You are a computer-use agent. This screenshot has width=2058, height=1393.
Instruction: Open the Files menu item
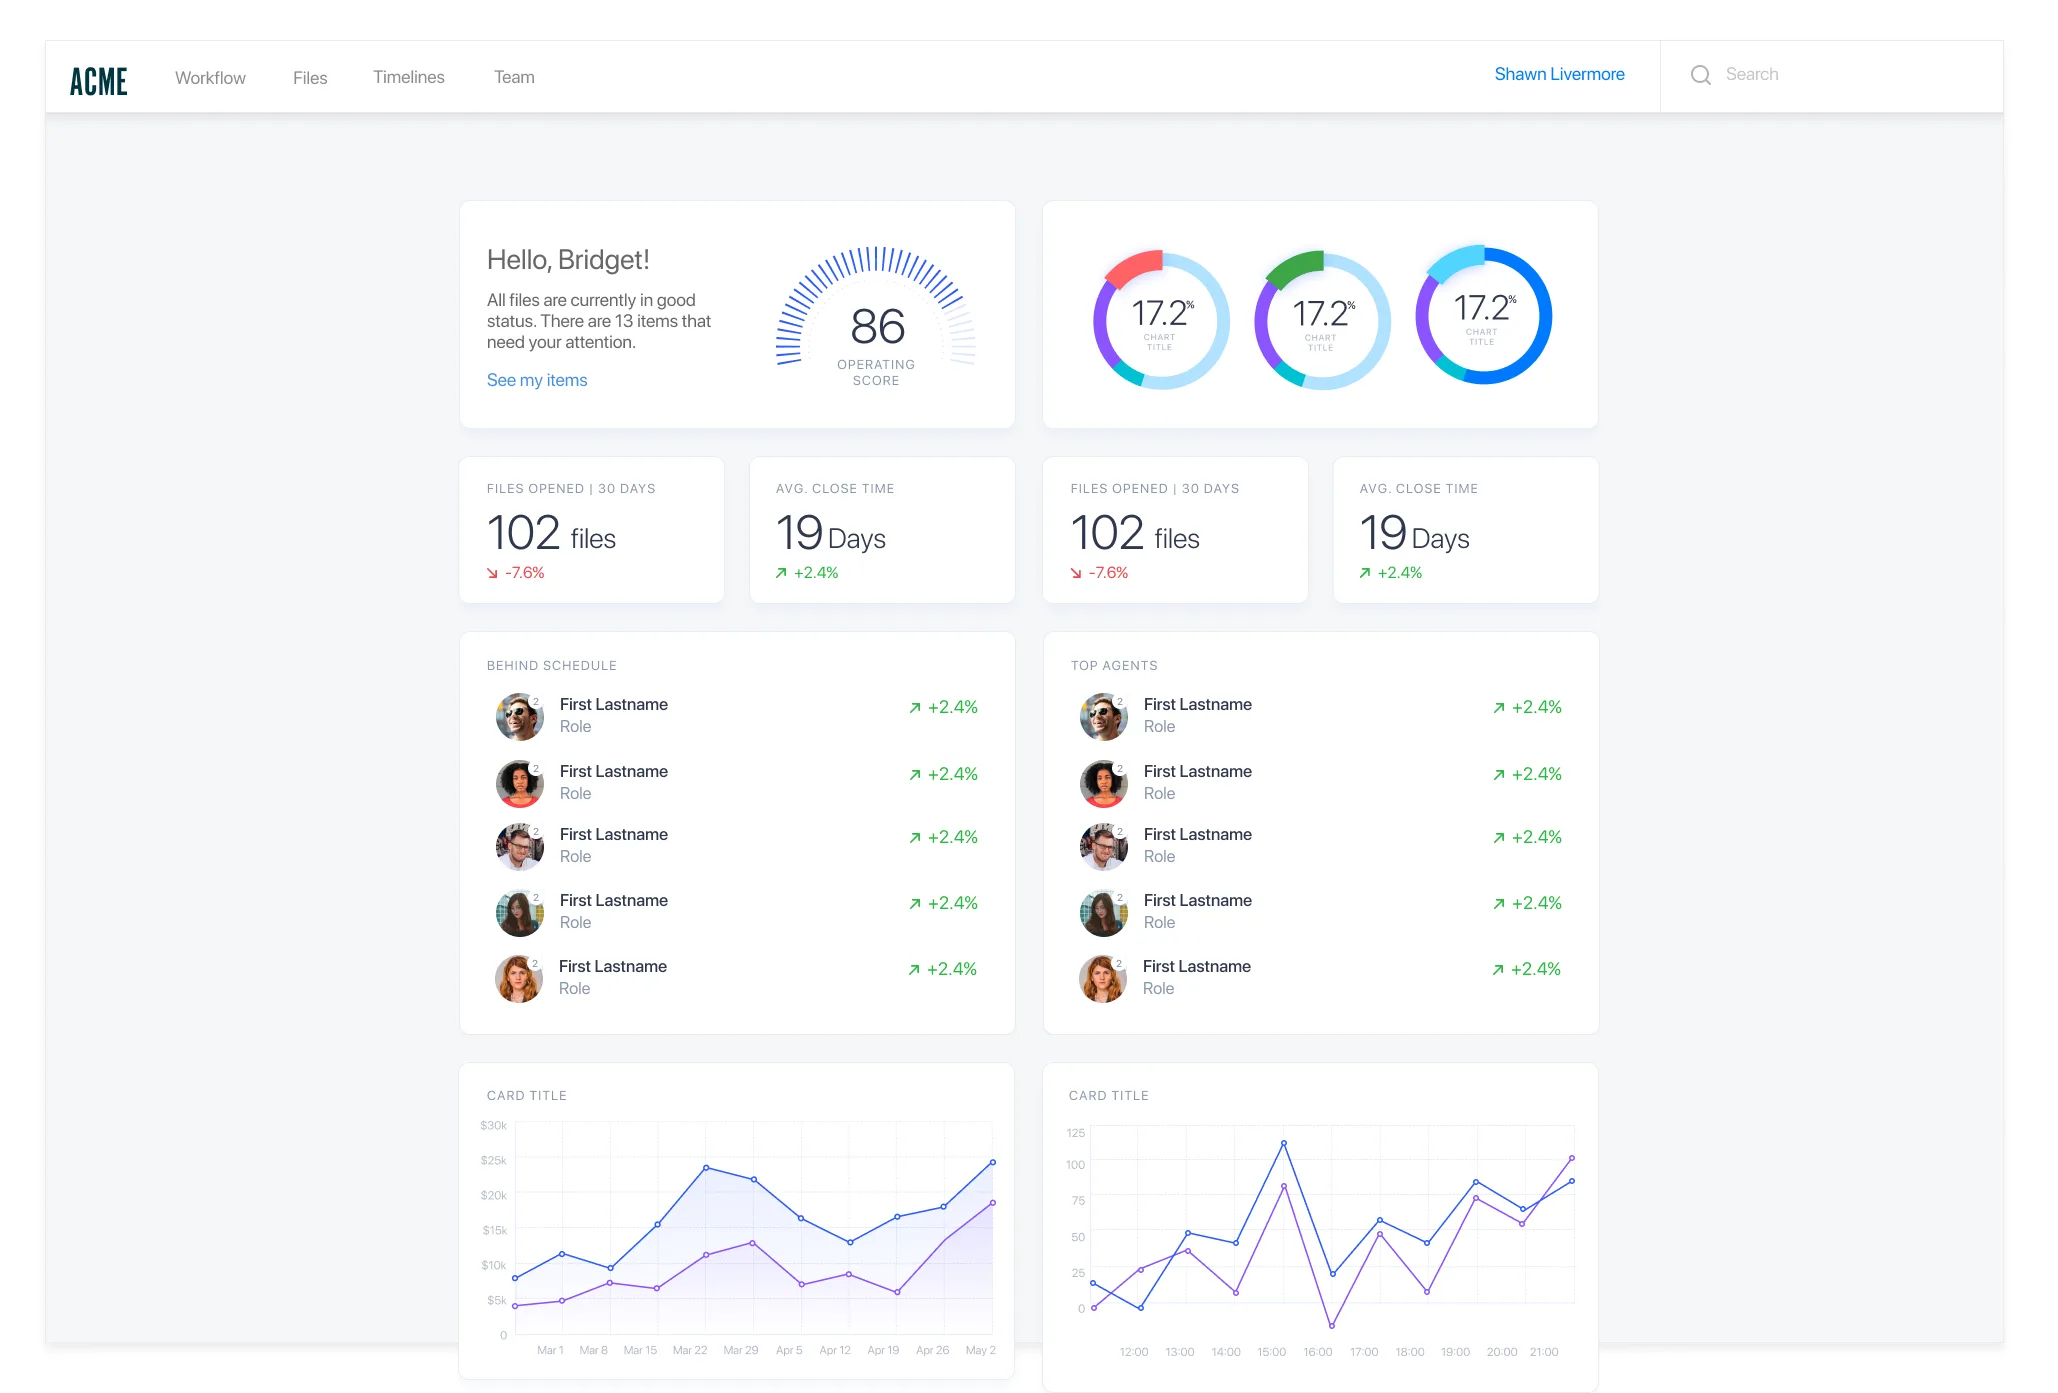point(310,78)
